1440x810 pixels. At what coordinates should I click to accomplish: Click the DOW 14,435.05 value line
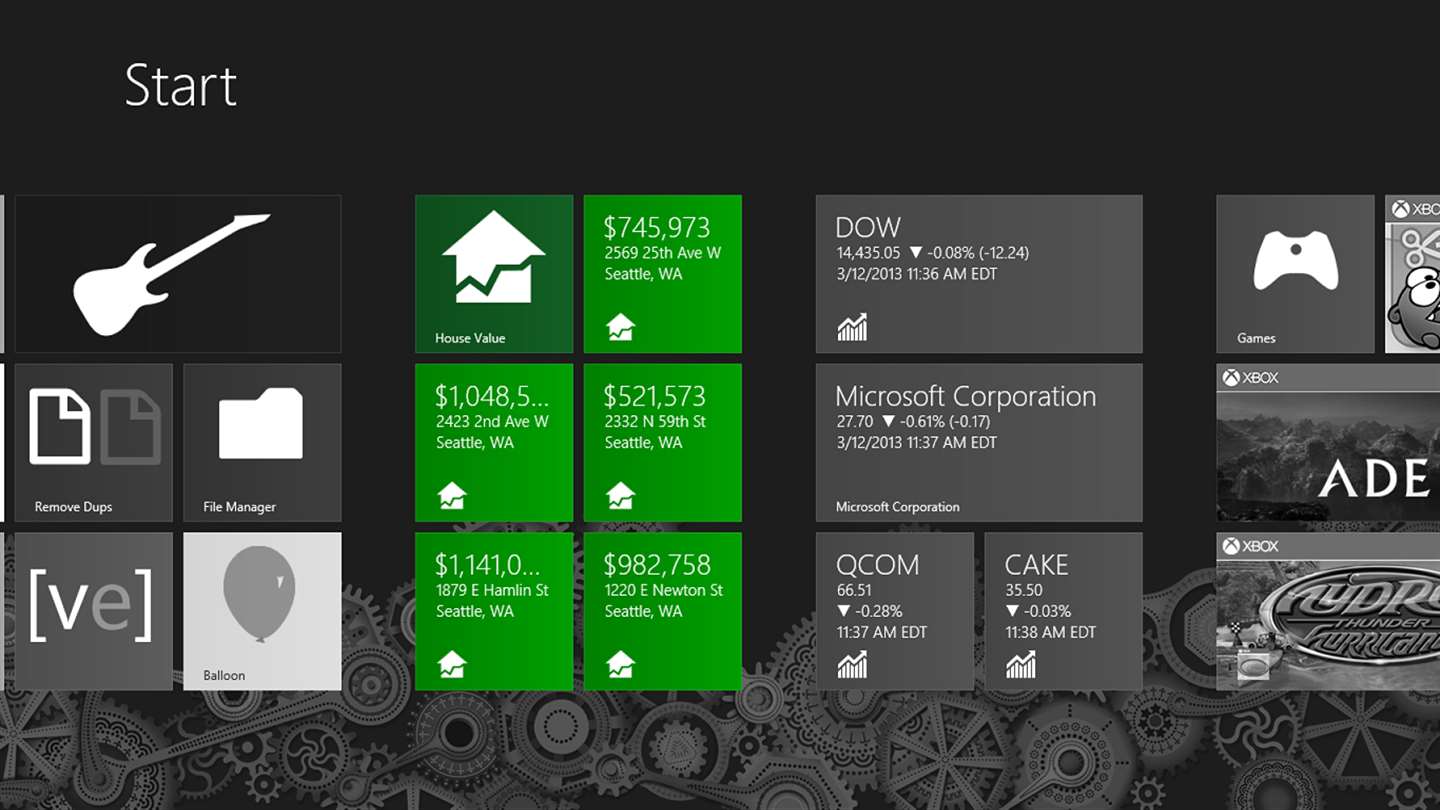[x=933, y=253]
